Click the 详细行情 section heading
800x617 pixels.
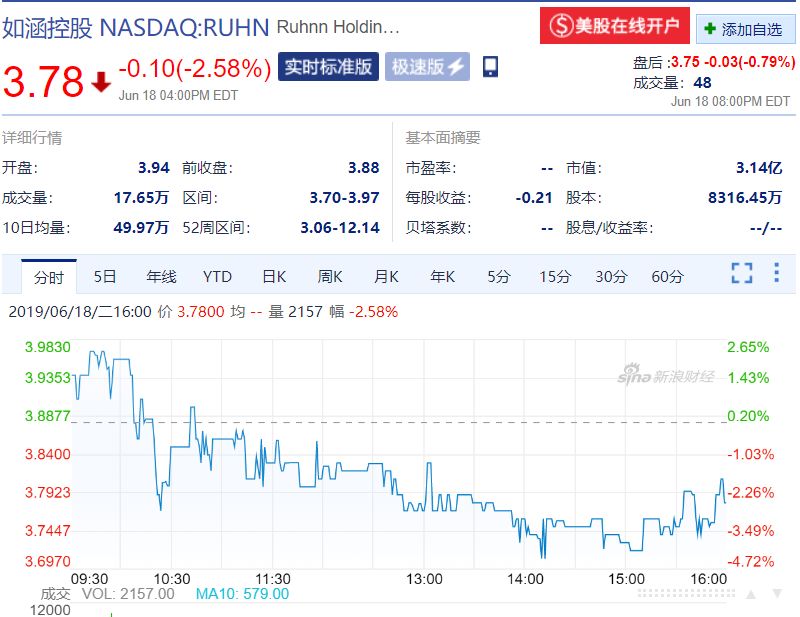click(32, 138)
